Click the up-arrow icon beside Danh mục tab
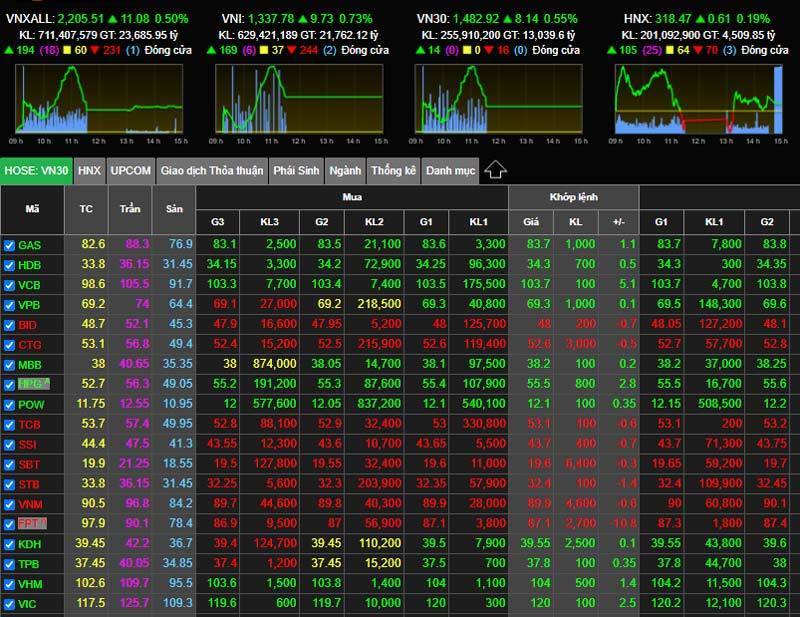The image size is (800, 617). [x=495, y=170]
